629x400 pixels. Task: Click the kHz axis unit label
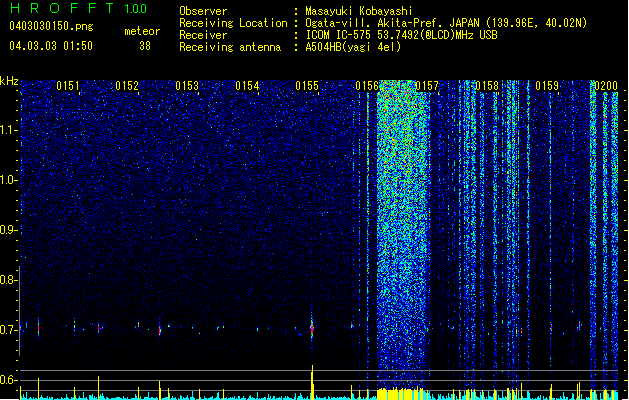coord(9,81)
